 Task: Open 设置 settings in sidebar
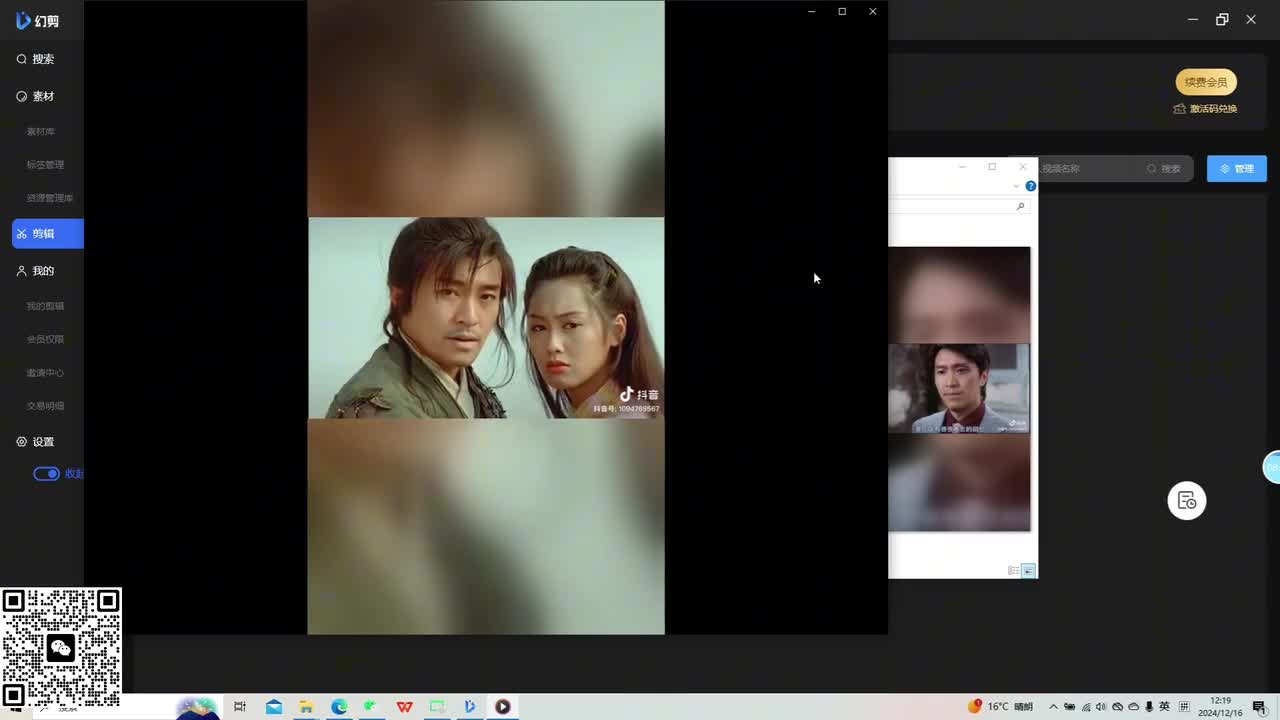pyautogui.click(x=35, y=441)
